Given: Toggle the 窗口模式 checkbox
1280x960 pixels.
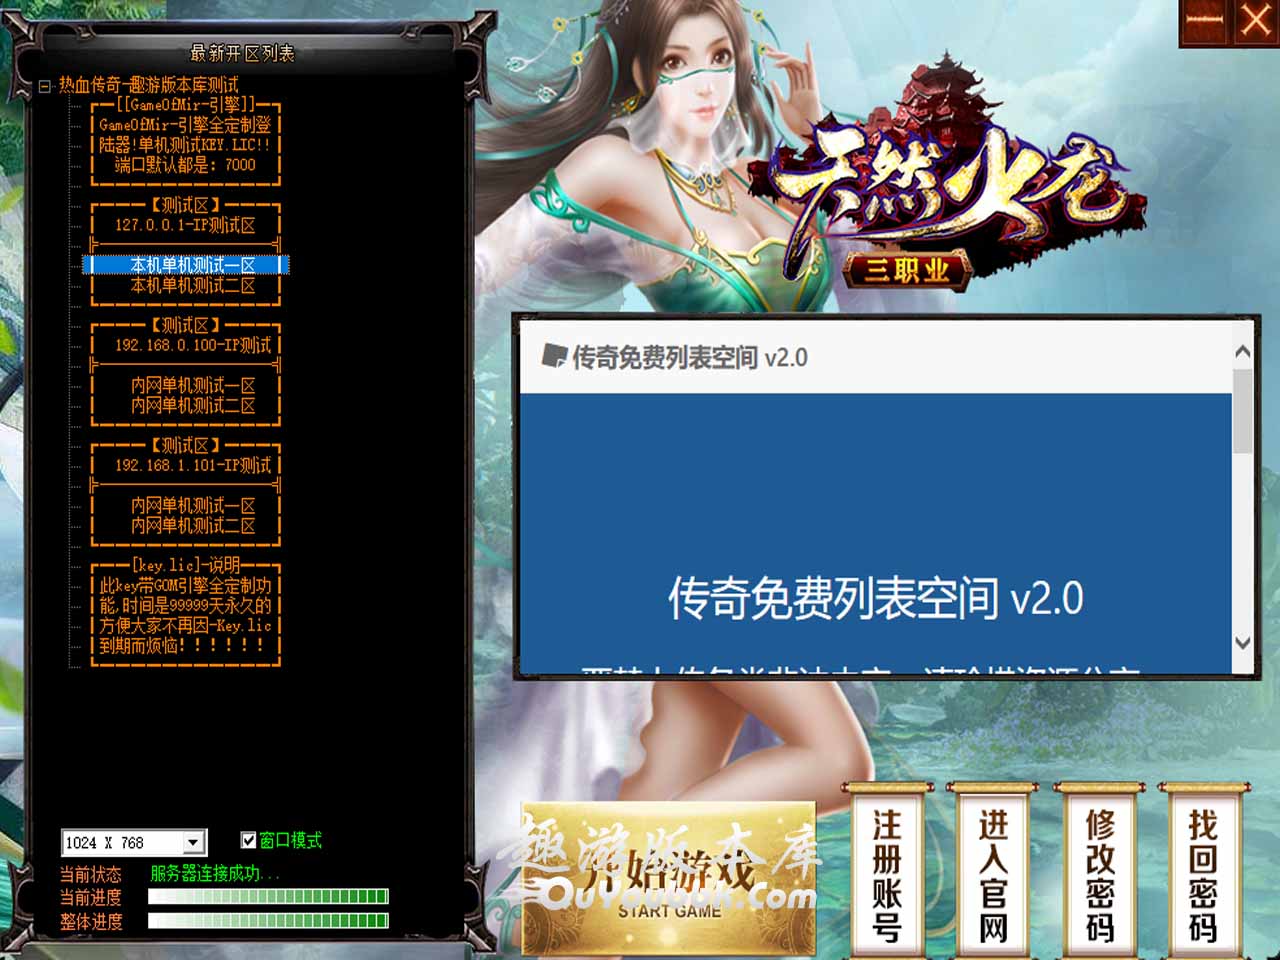Looking at the screenshot, I should click(x=249, y=840).
